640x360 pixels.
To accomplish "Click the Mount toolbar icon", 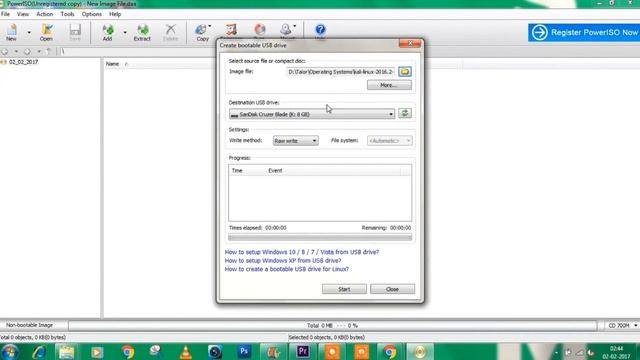I will (x=286, y=31).
